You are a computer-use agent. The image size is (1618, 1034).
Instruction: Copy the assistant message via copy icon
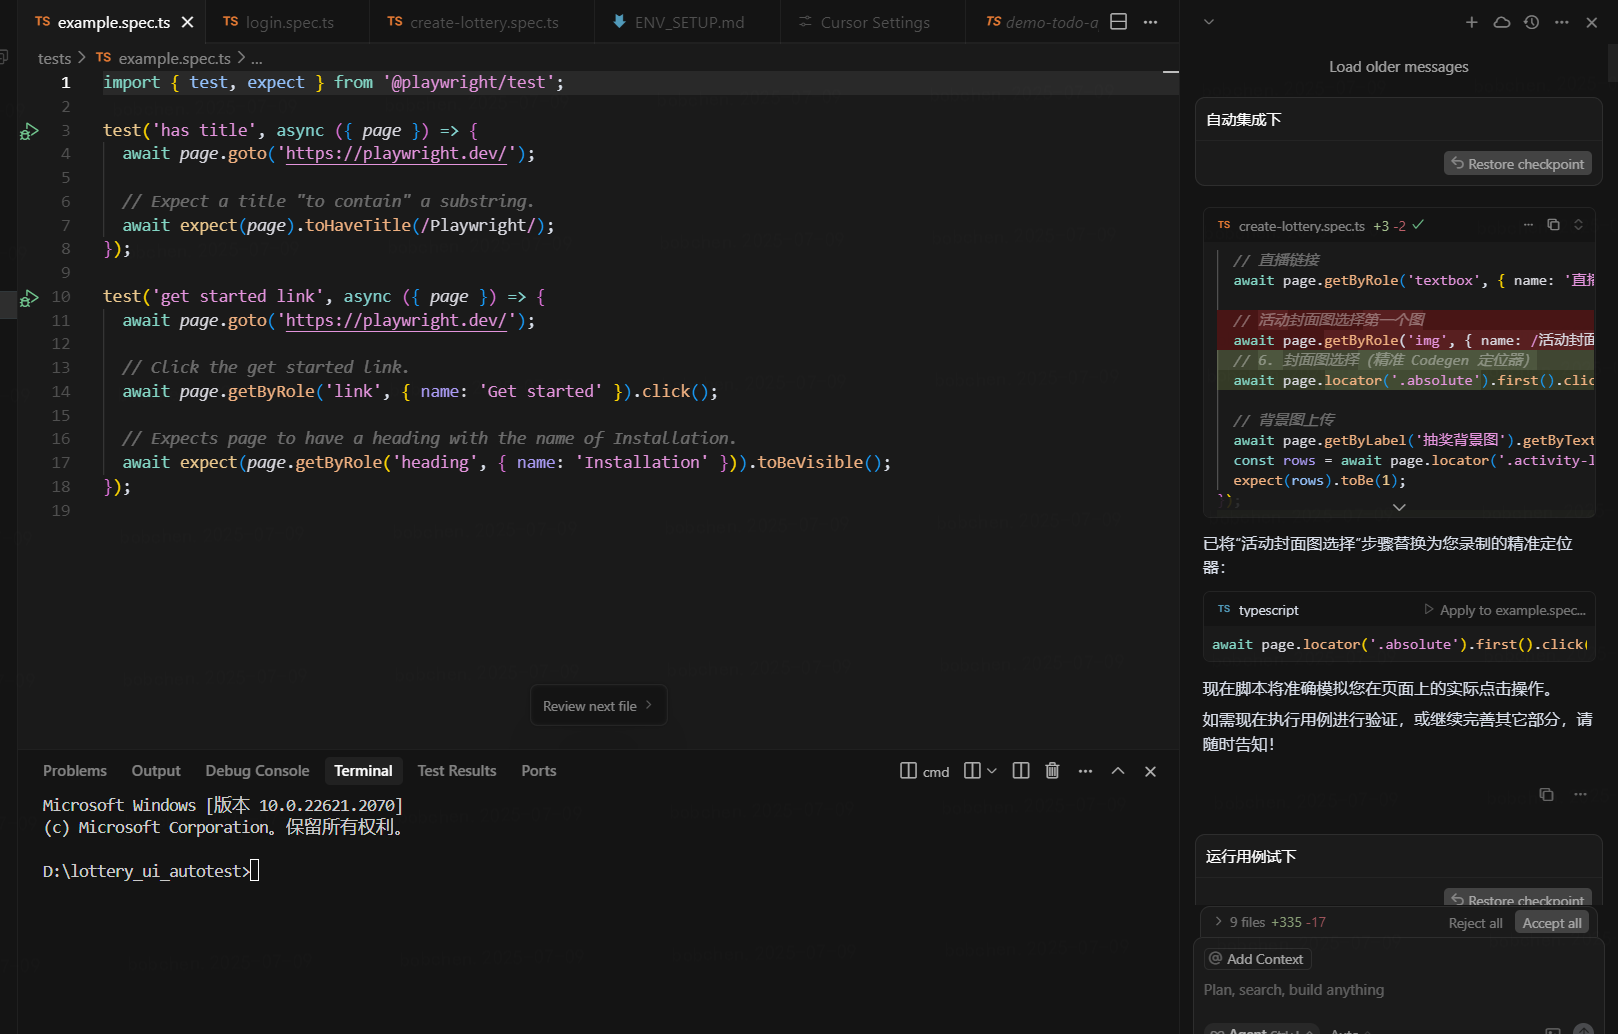point(1546,794)
